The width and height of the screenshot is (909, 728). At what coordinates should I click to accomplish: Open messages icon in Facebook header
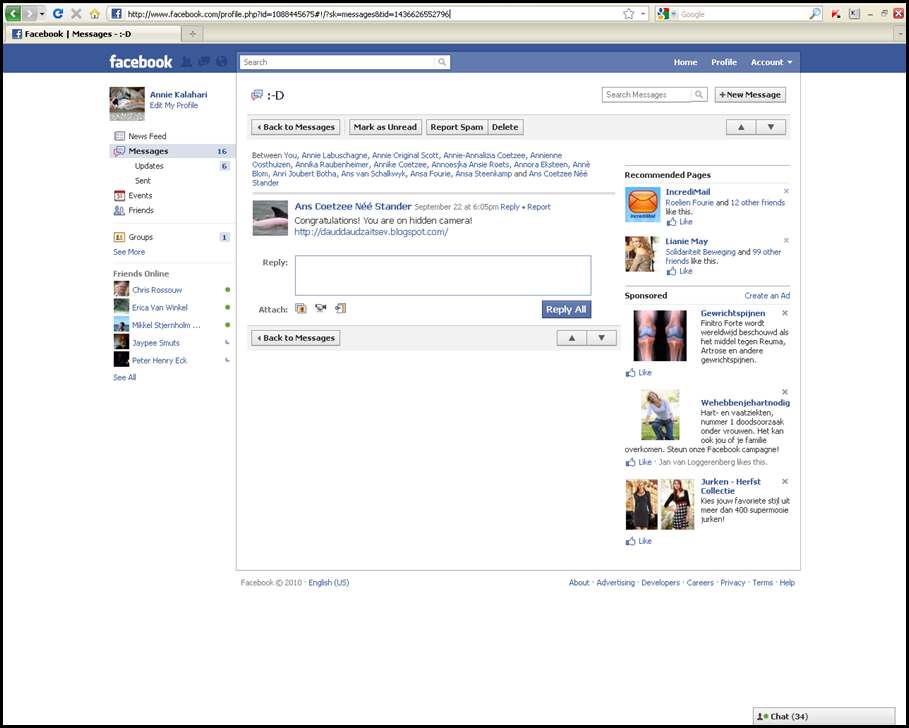204,61
